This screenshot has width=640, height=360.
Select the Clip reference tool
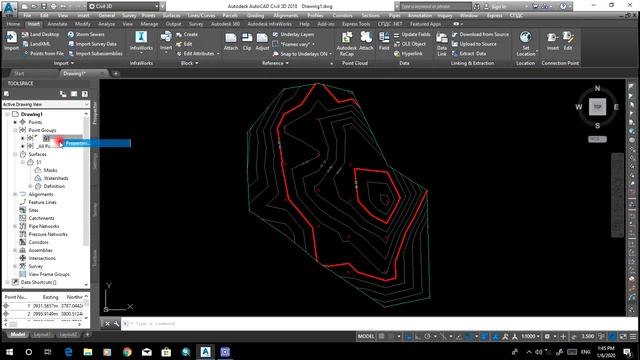247,41
